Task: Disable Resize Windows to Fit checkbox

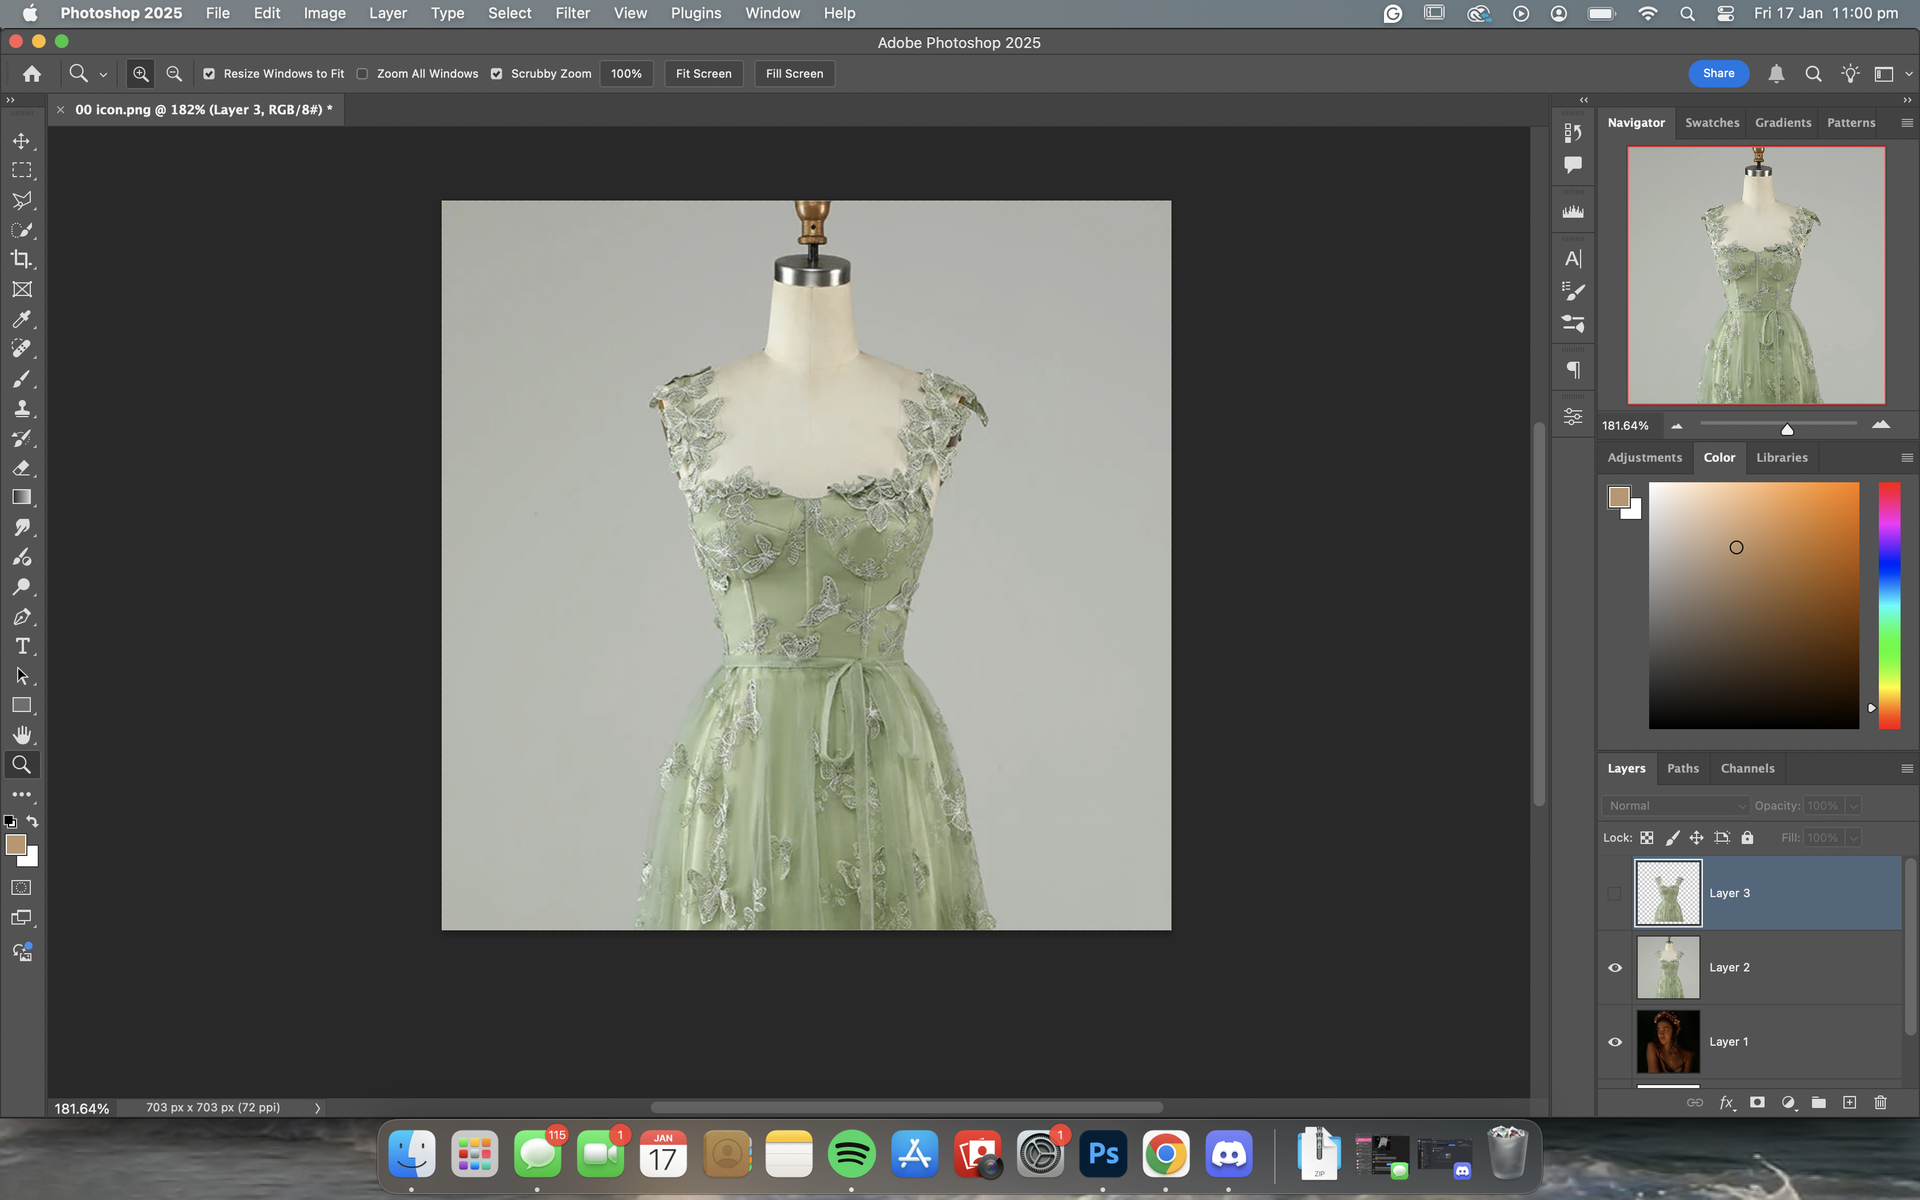Action: point(209,74)
